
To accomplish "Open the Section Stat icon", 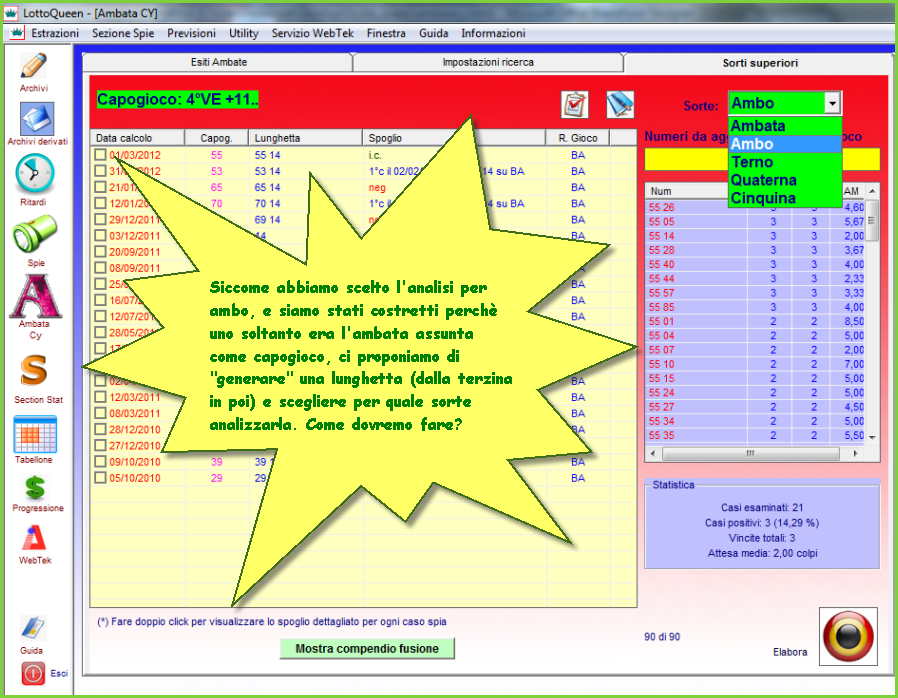I will tap(34, 370).
